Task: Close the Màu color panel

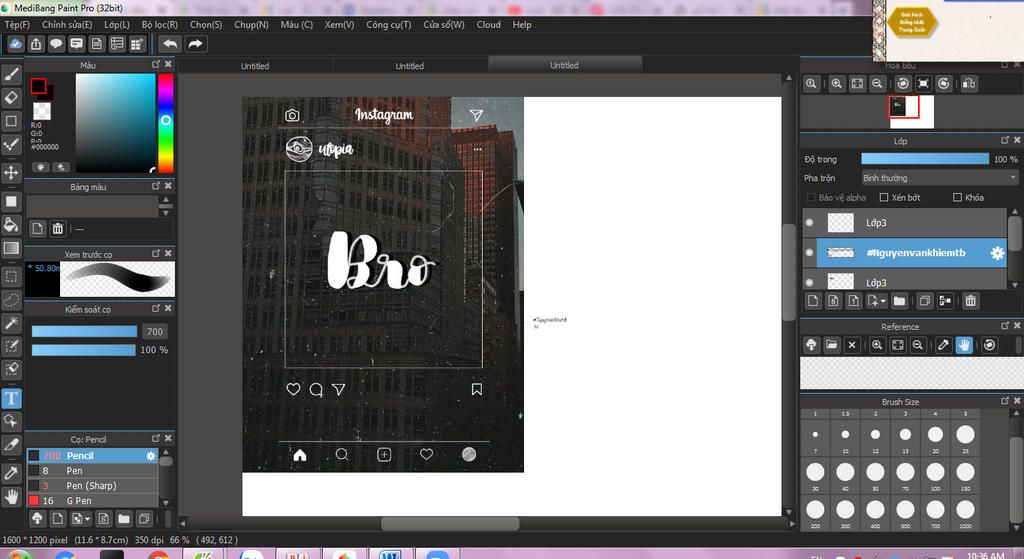Action: (x=168, y=64)
